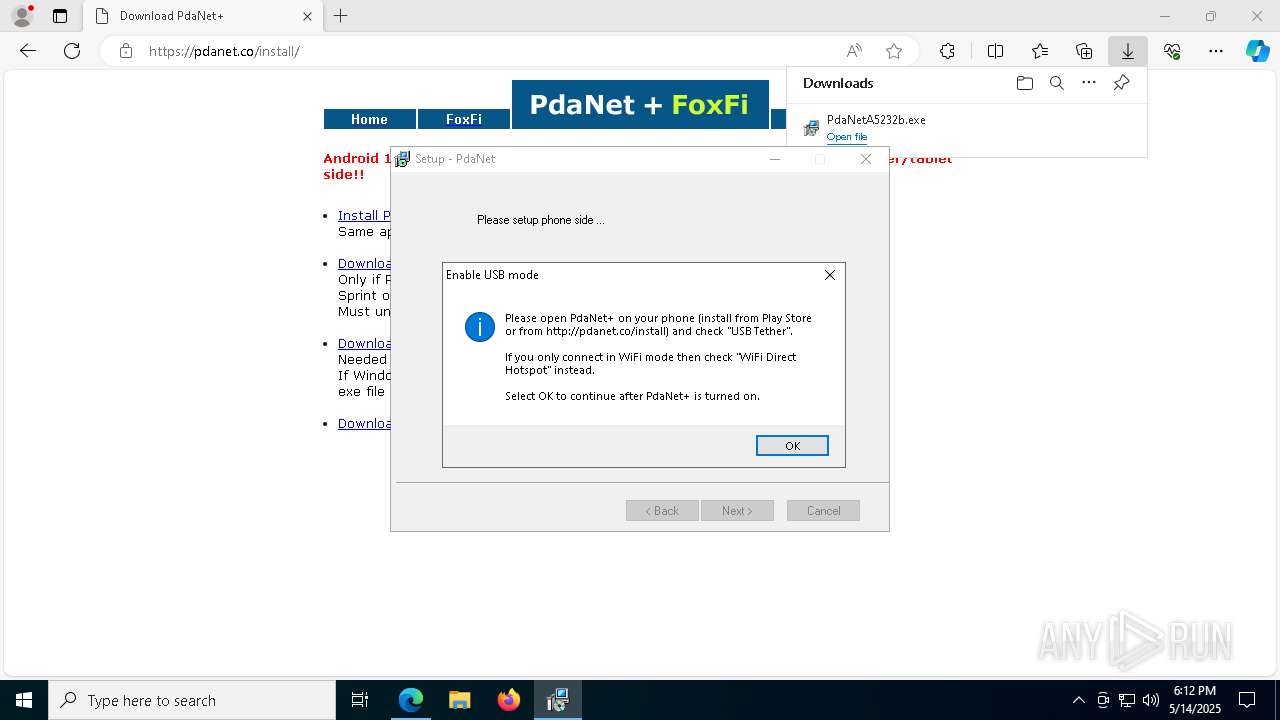This screenshot has height=720, width=1280.
Task: Toggle Split screen view
Action: tap(995, 51)
